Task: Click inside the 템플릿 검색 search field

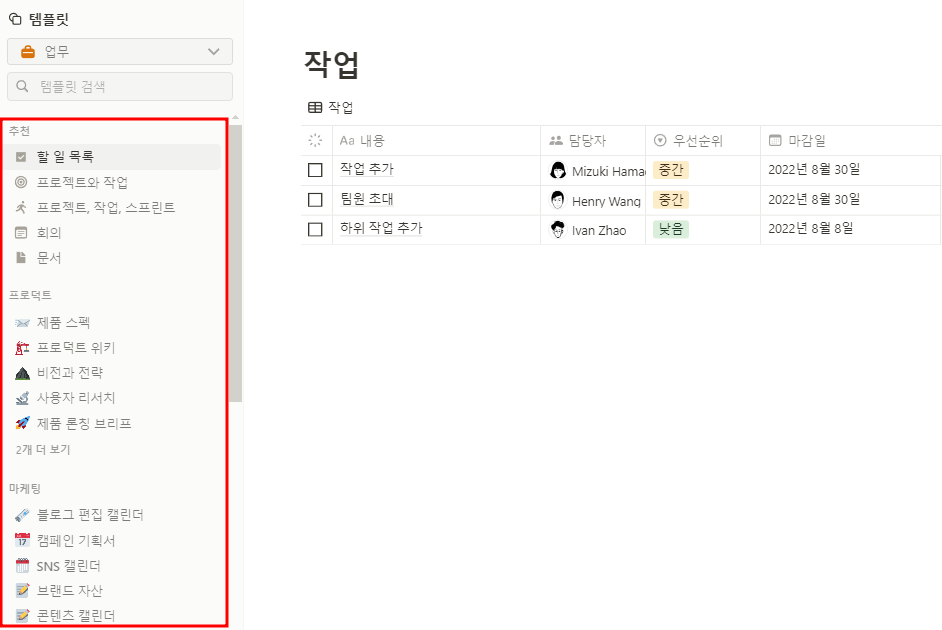Action: pyautogui.click(x=120, y=86)
